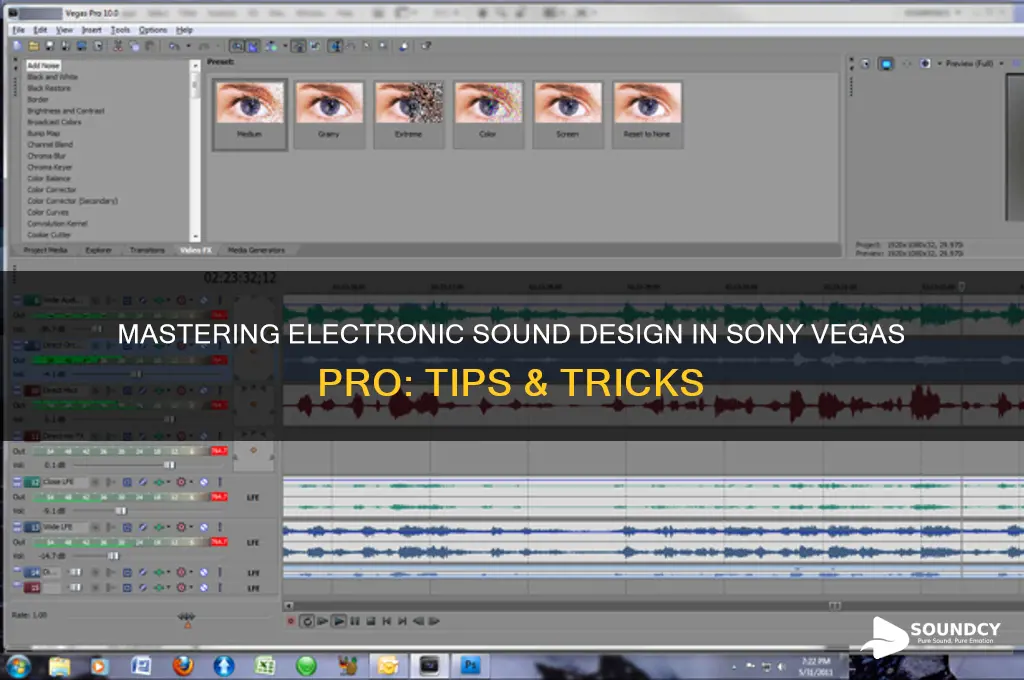Image resolution: width=1024 pixels, height=680 pixels.
Task: Save the project using floppy icon
Action: (50, 46)
